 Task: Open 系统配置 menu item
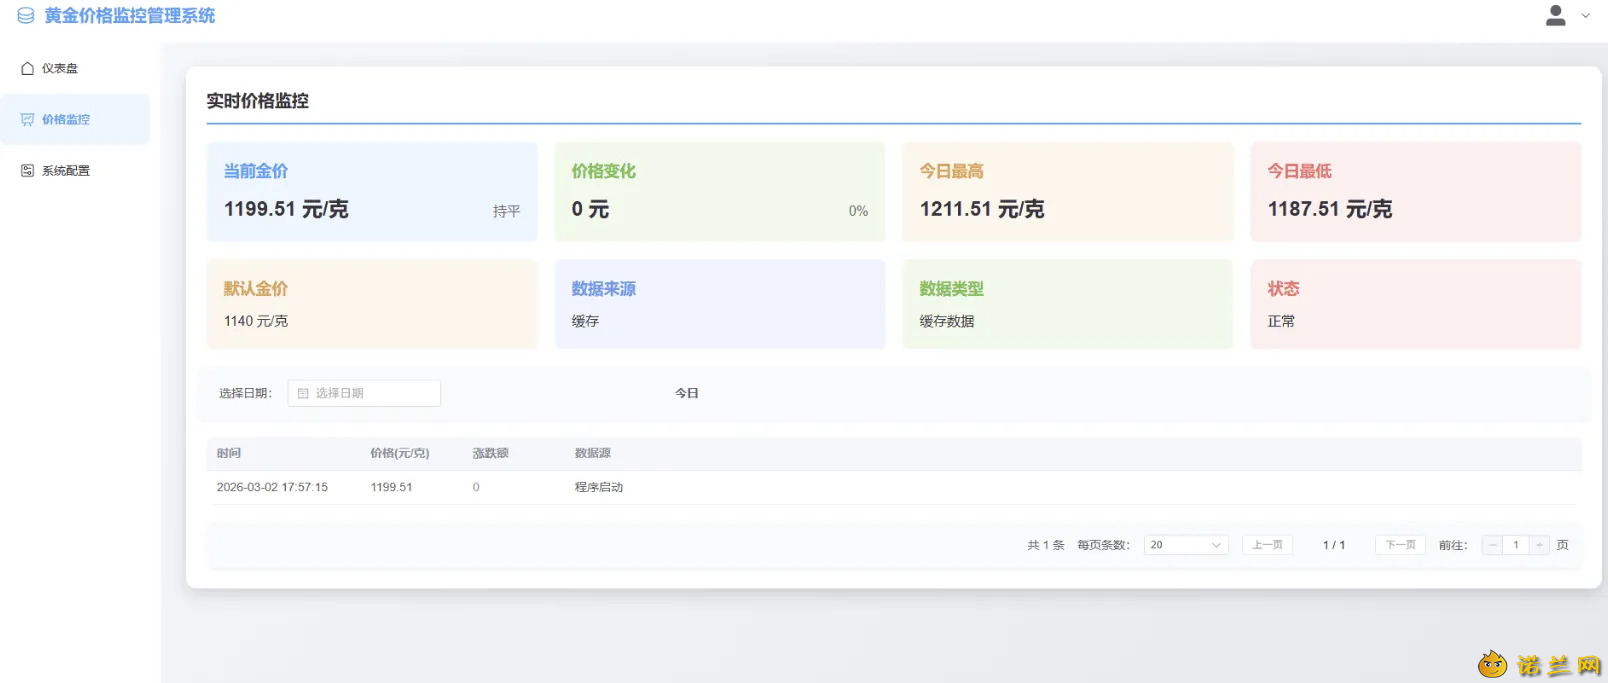point(75,171)
